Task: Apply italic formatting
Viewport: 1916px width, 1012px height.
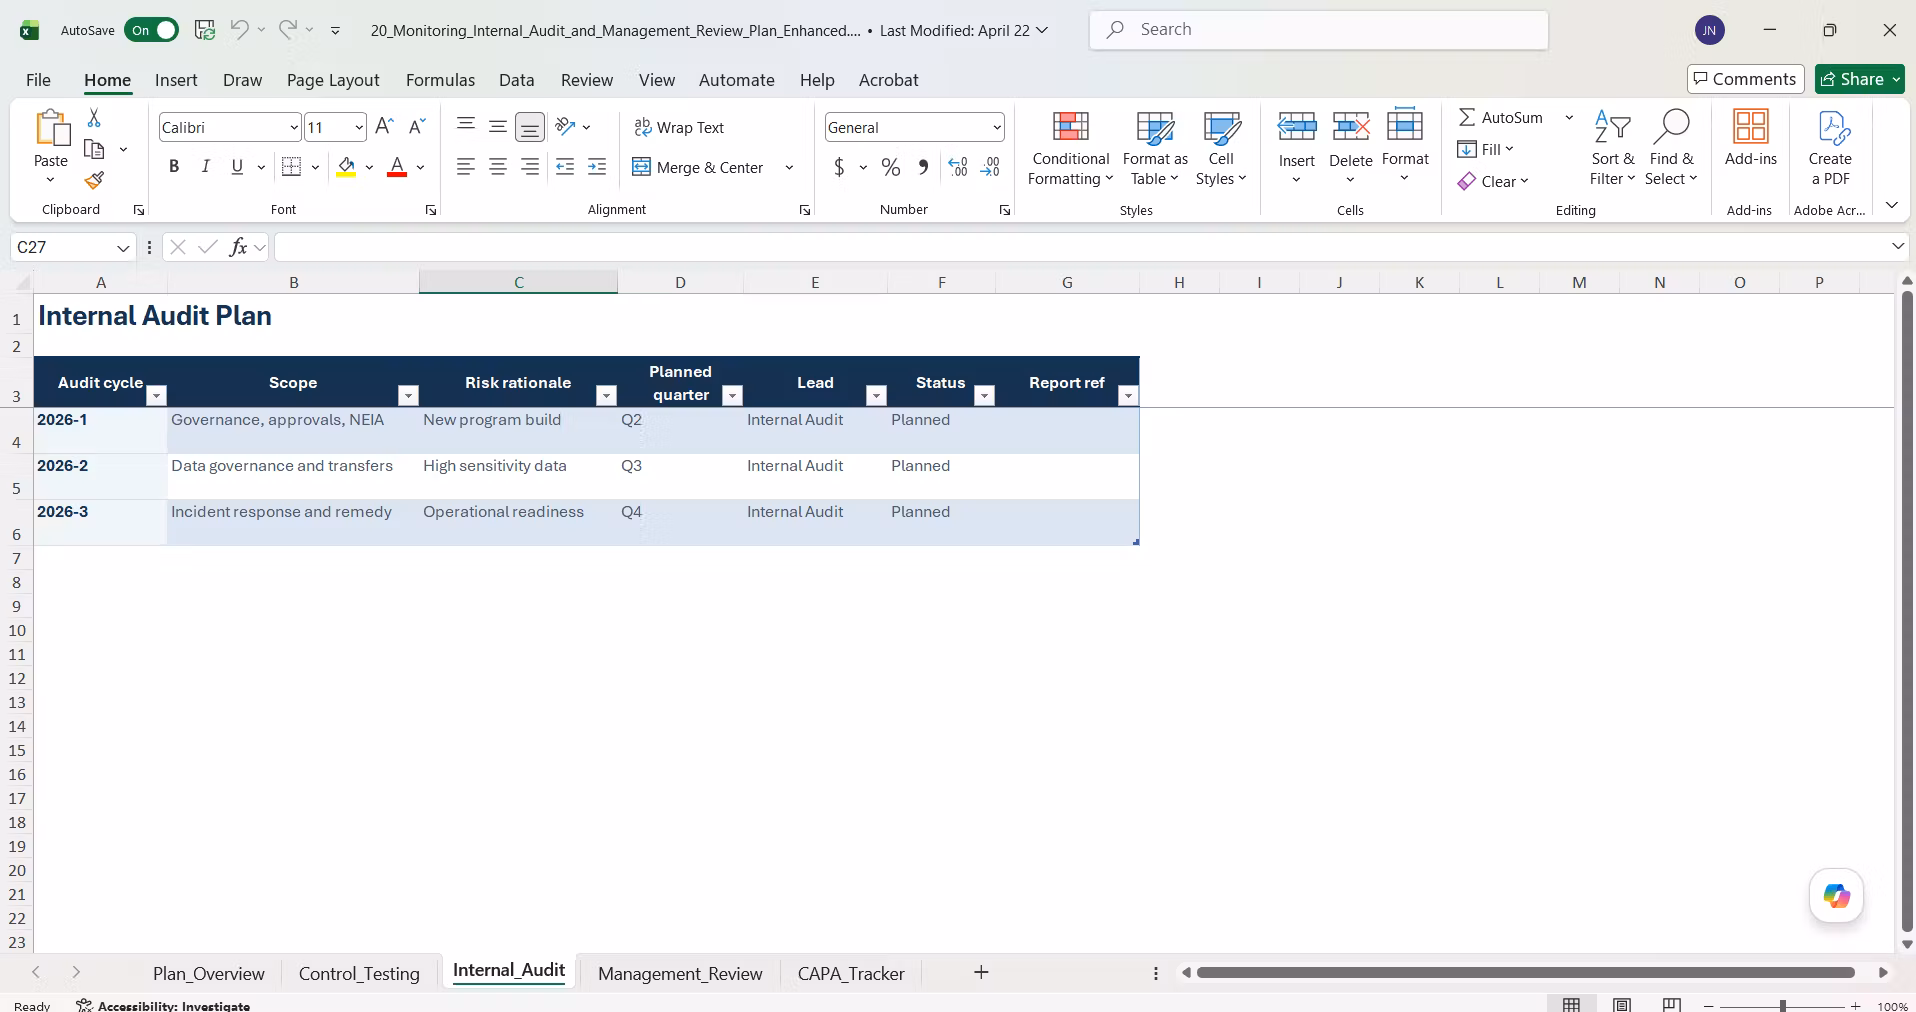Action: click(205, 167)
